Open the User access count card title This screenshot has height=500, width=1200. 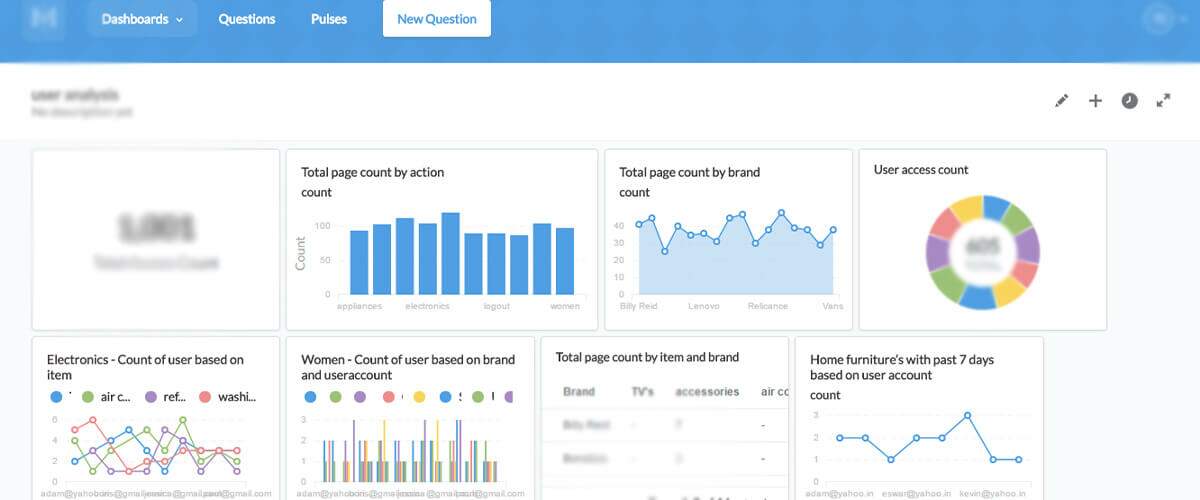pos(921,170)
